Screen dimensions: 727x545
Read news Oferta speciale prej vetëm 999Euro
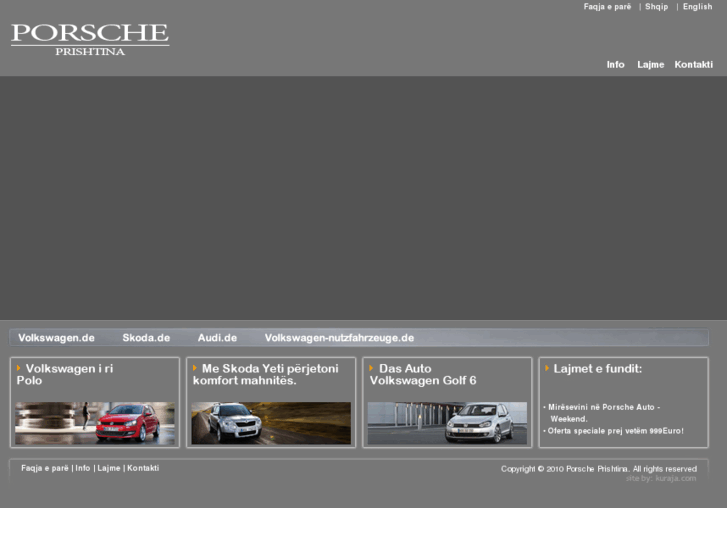pyautogui.click(x=613, y=431)
